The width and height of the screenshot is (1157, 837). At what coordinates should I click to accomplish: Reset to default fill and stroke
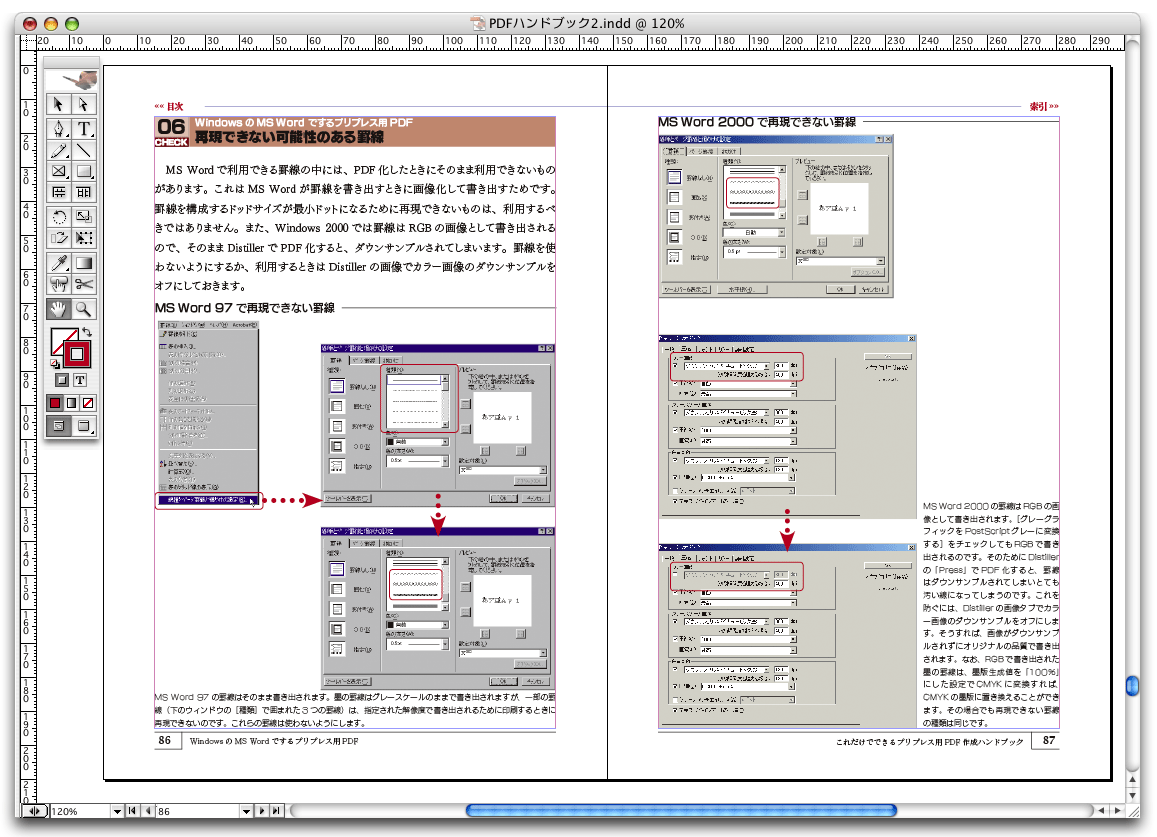[x=55, y=363]
